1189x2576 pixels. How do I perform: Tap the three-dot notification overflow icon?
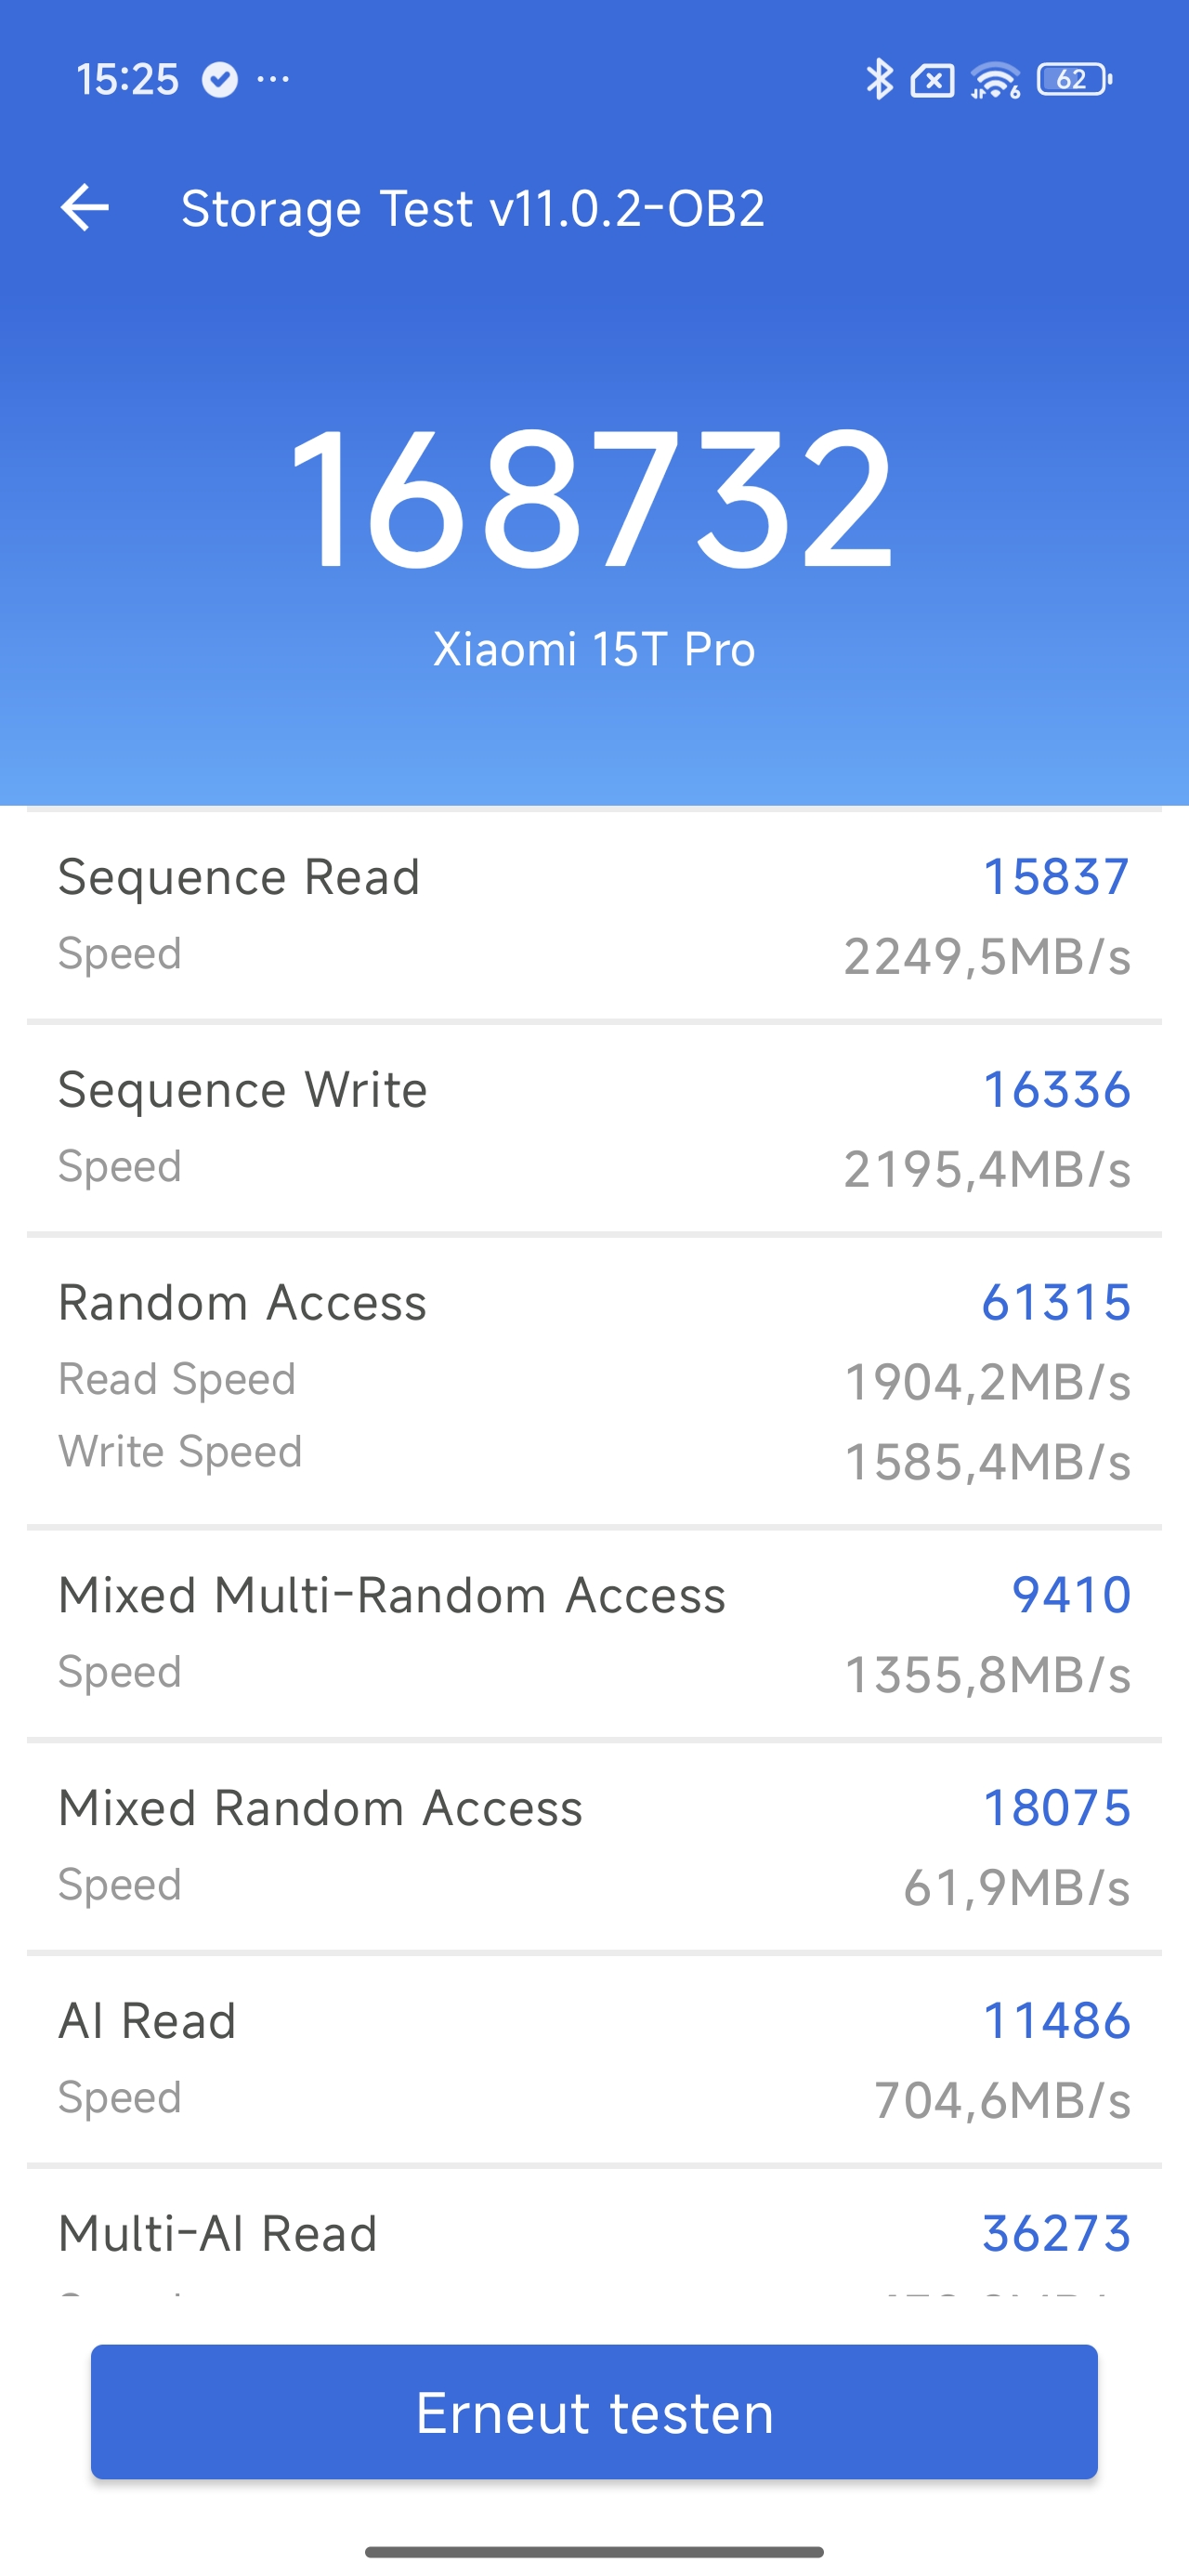273,79
